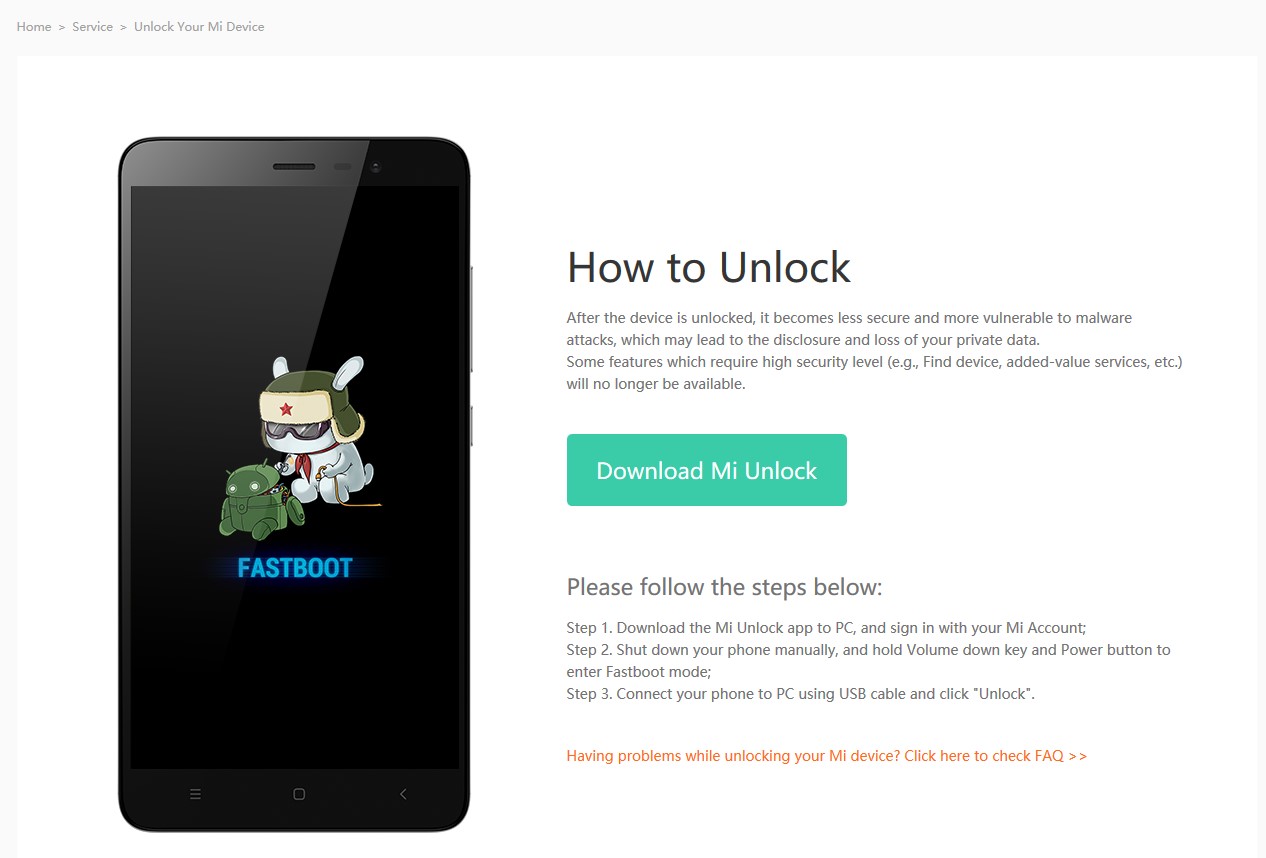This screenshot has height=858, width=1266.
Task: Tap the phone's back arrow icon
Action: (403, 794)
